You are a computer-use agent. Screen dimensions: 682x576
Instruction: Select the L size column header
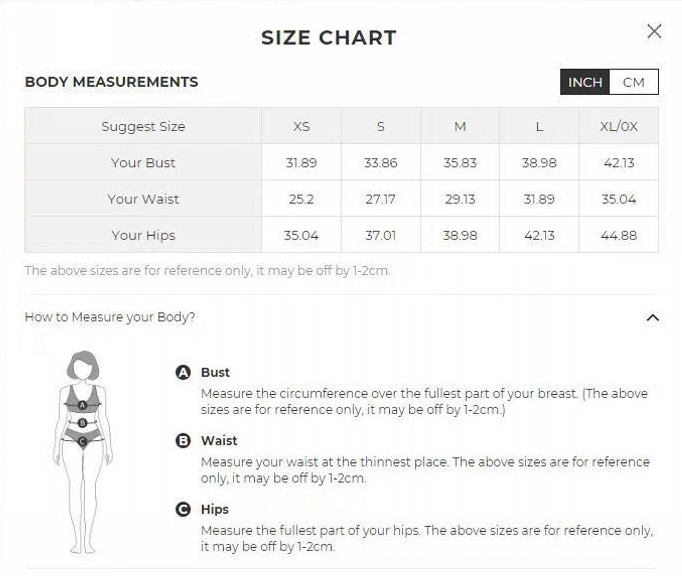(x=539, y=127)
